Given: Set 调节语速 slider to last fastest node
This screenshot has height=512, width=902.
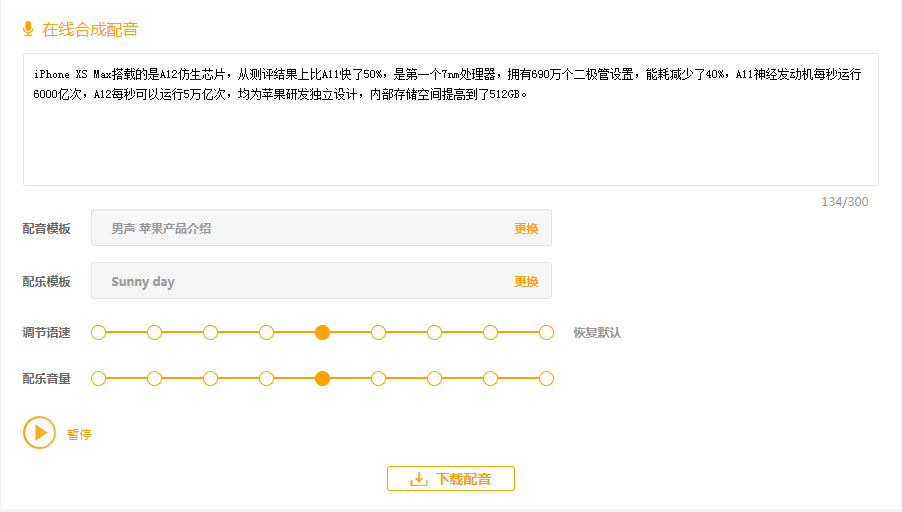Looking at the screenshot, I should point(546,332).
